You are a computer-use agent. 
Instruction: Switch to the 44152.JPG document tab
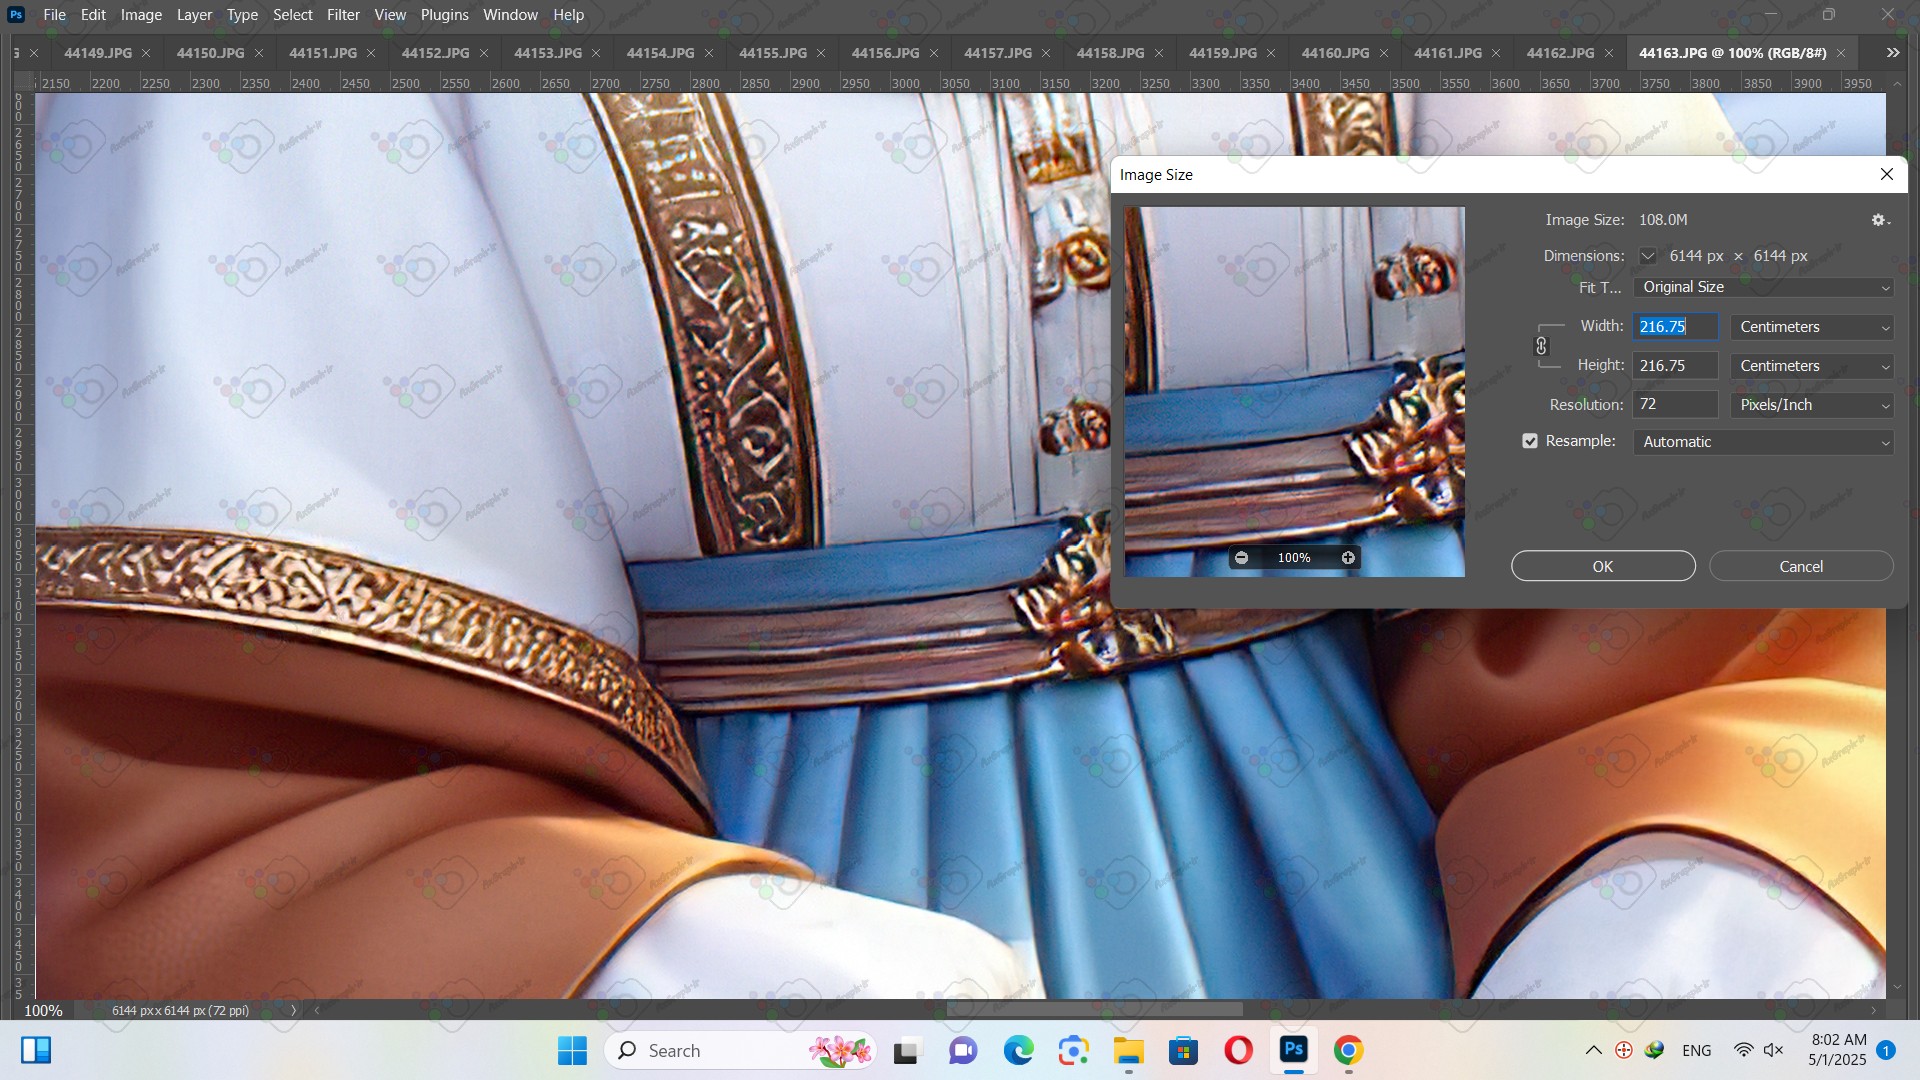[435, 53]
